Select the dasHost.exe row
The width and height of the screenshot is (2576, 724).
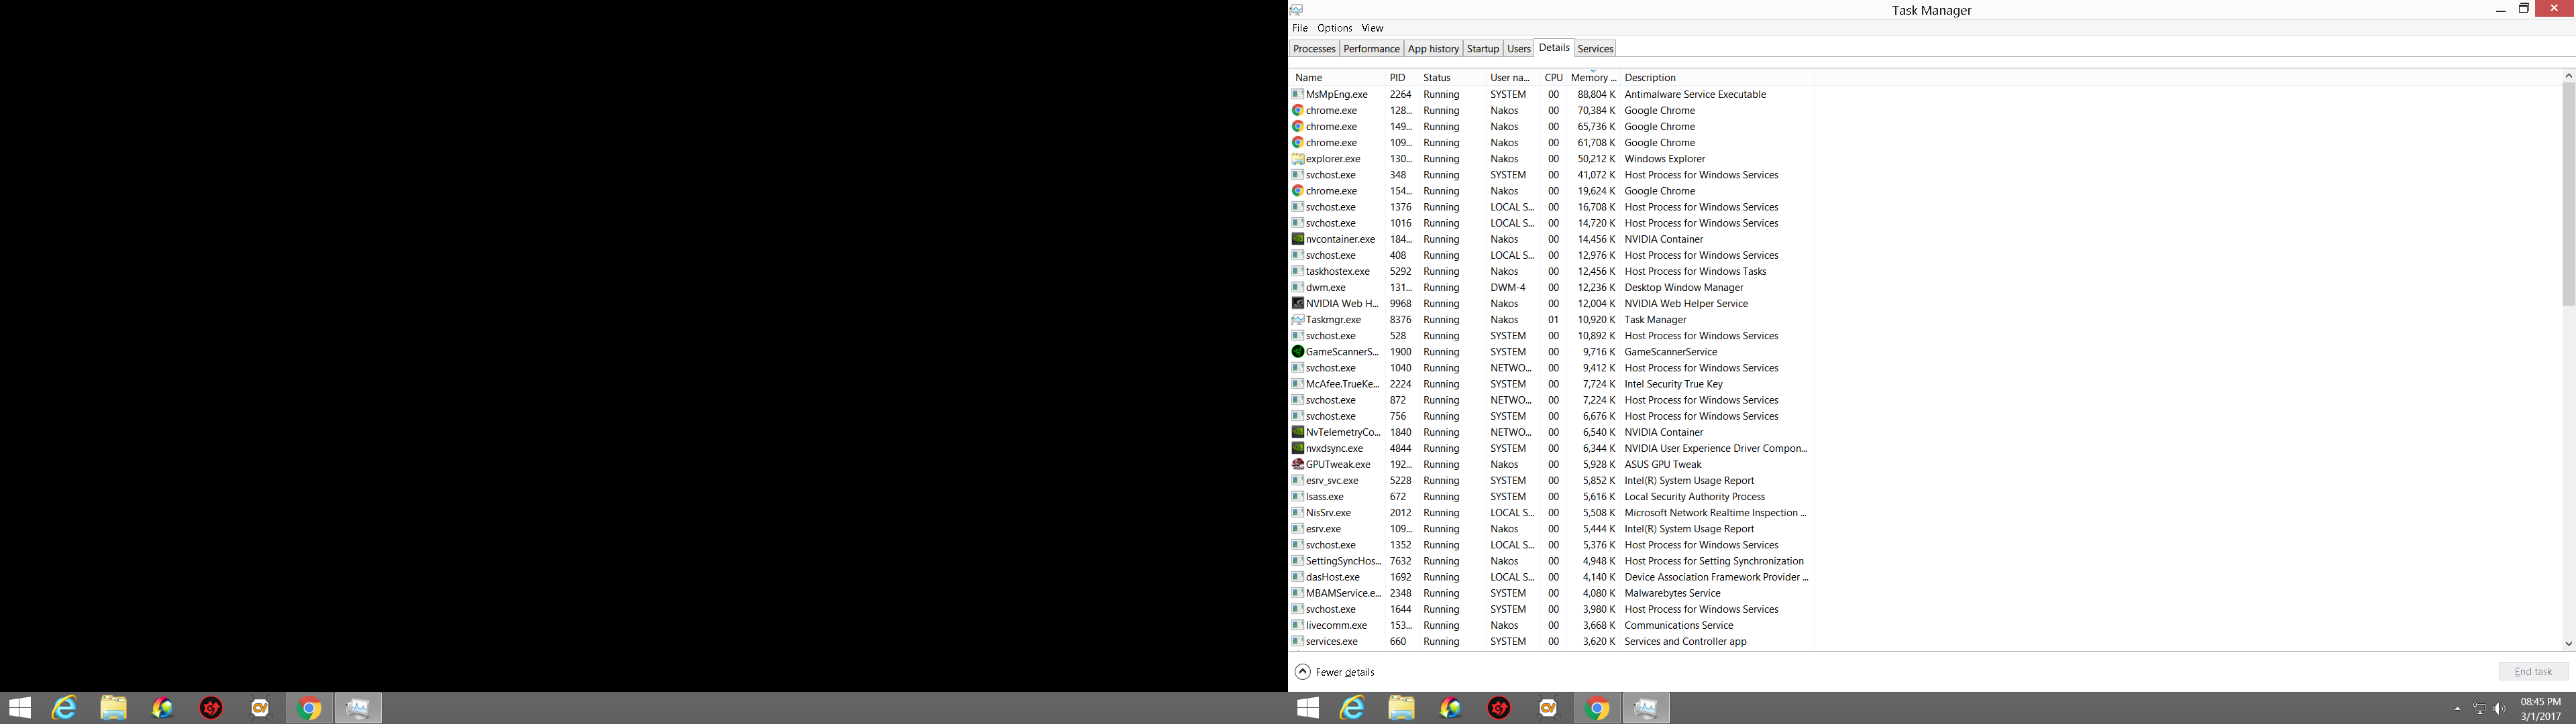(1551, 577)
